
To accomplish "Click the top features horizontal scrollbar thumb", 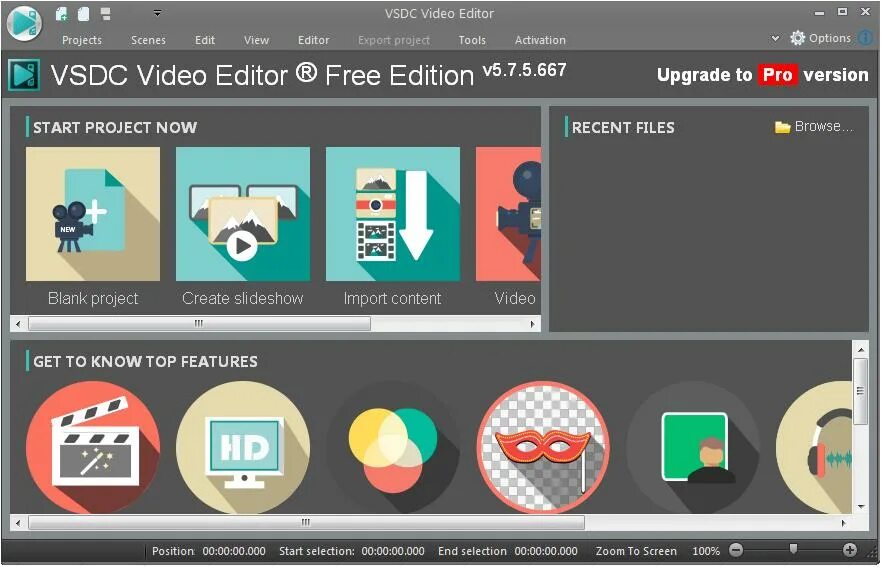I will [306, 523].
